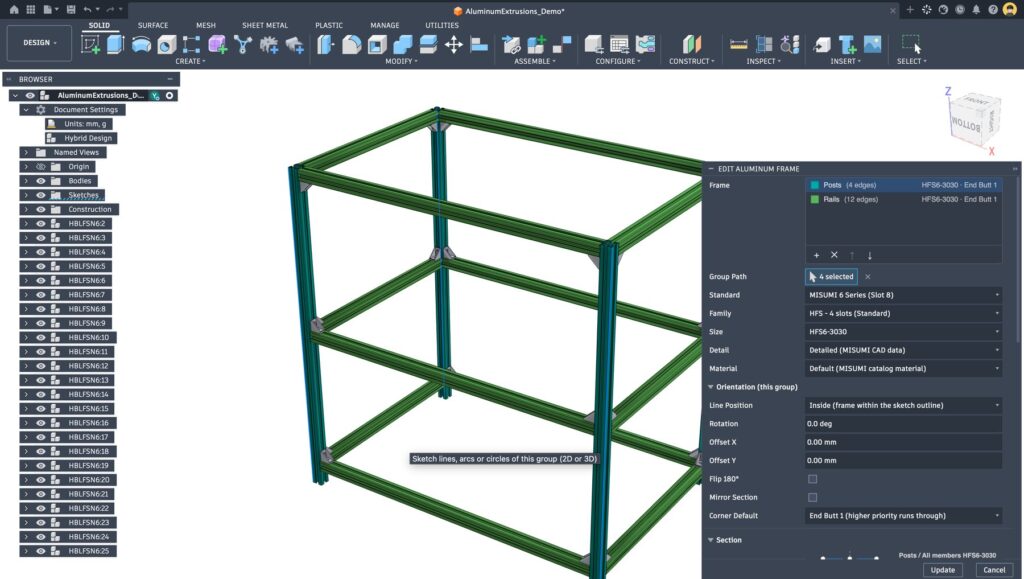Select the Fillet tool
Image resolution: width=1024 pixels, height=579 pixels.
(x=351, y=44)
